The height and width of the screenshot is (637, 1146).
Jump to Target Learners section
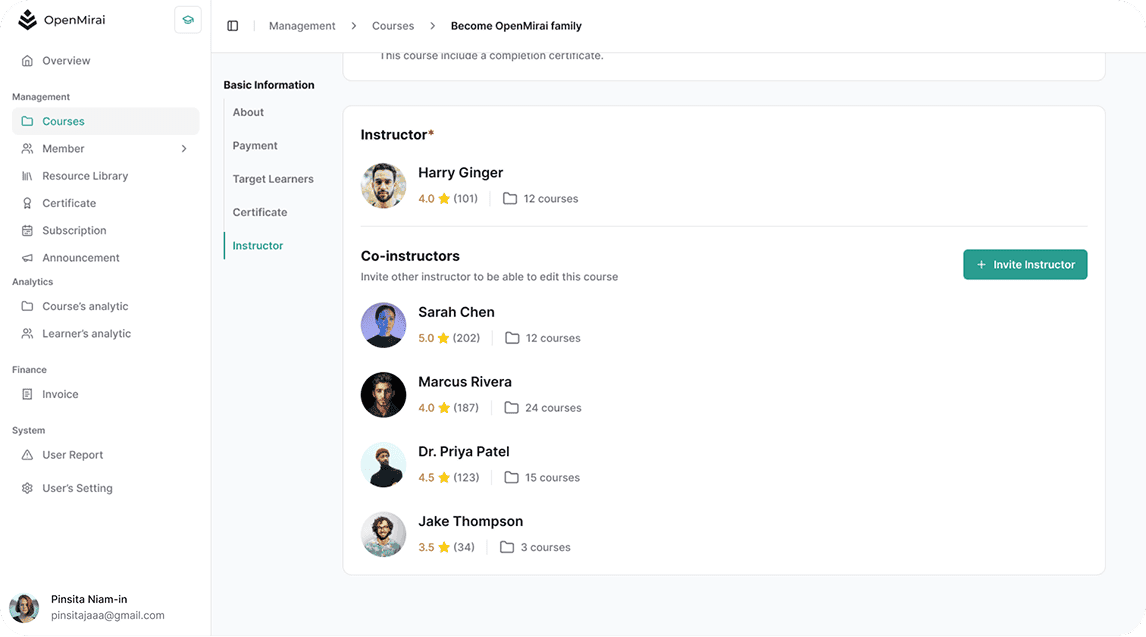coord(273,179)
